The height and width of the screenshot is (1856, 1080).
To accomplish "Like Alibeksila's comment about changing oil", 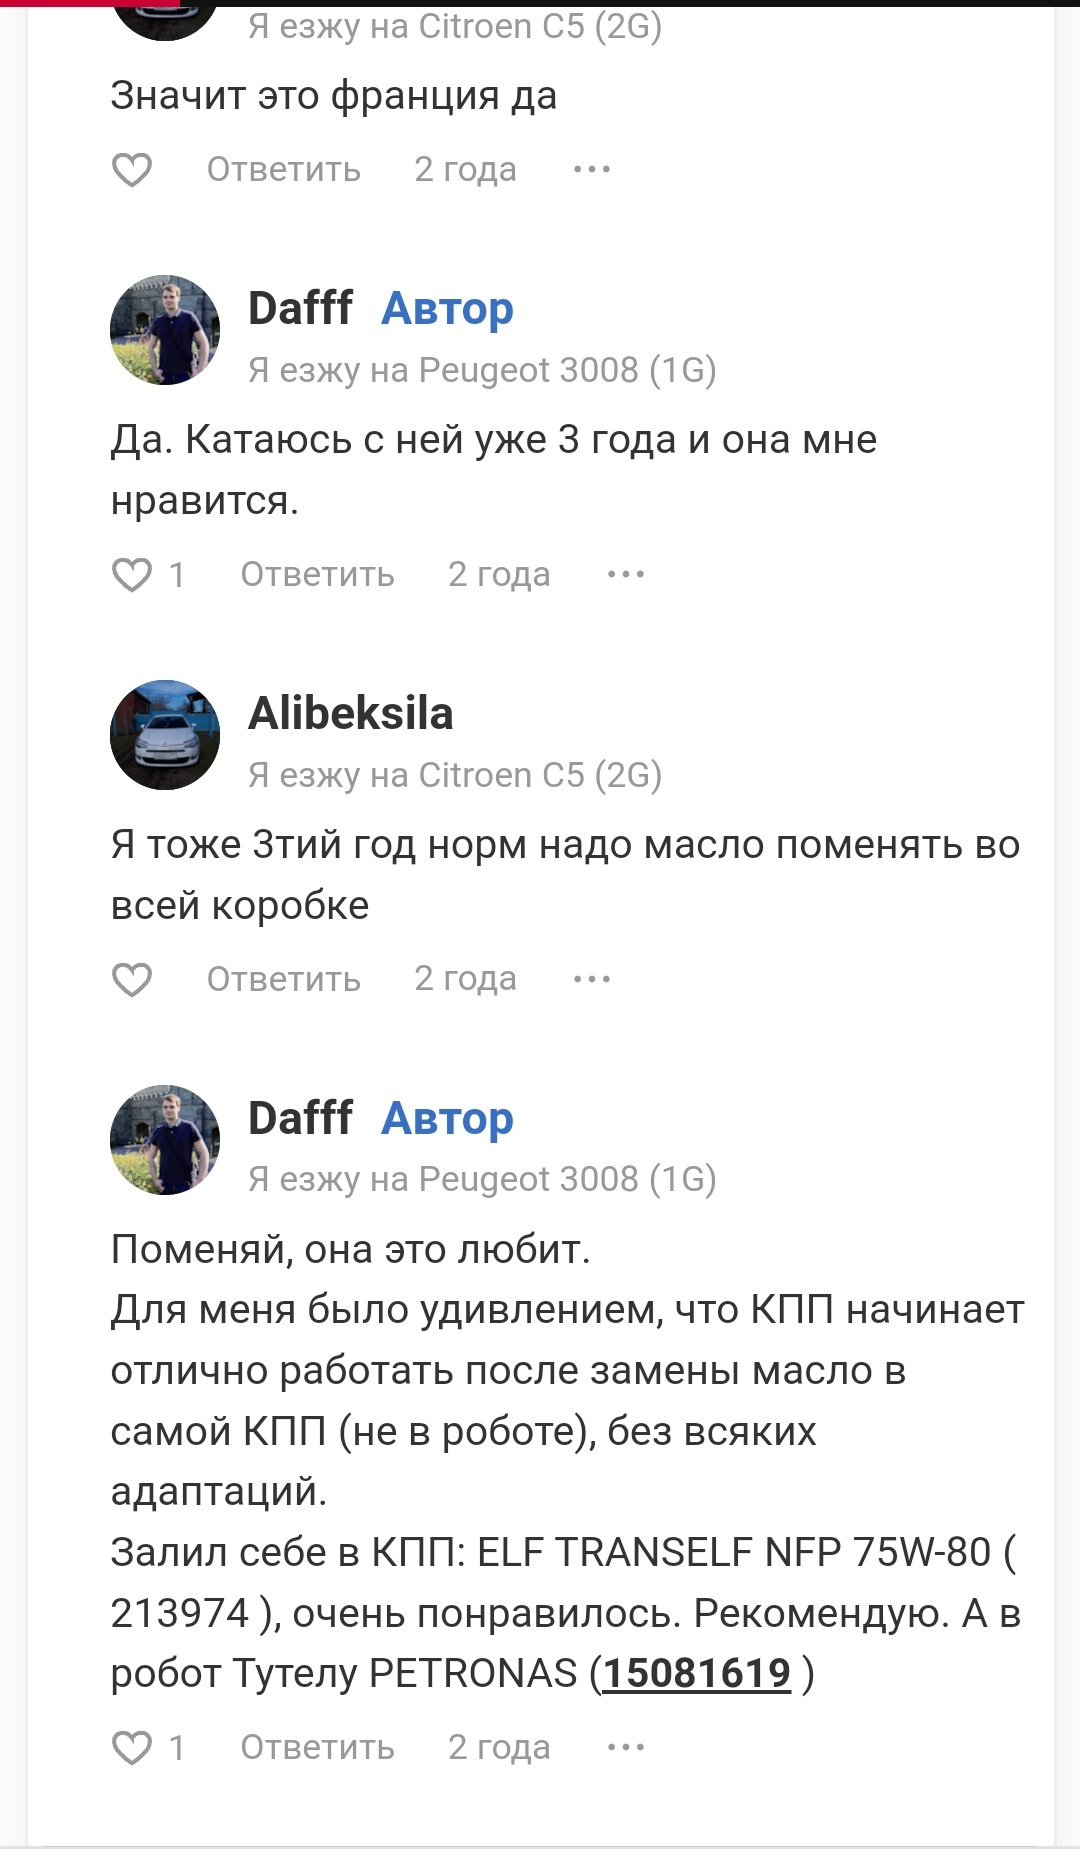I will click(131, 980).
